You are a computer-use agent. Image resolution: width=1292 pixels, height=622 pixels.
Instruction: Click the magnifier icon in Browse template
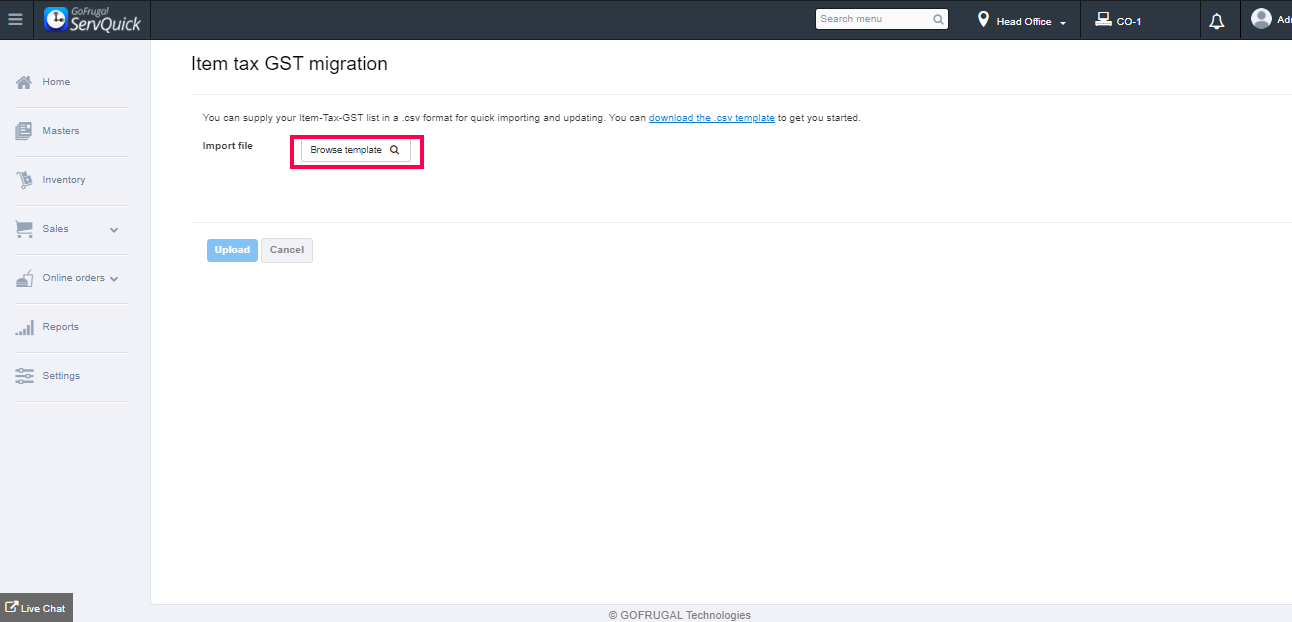[394, 150]
